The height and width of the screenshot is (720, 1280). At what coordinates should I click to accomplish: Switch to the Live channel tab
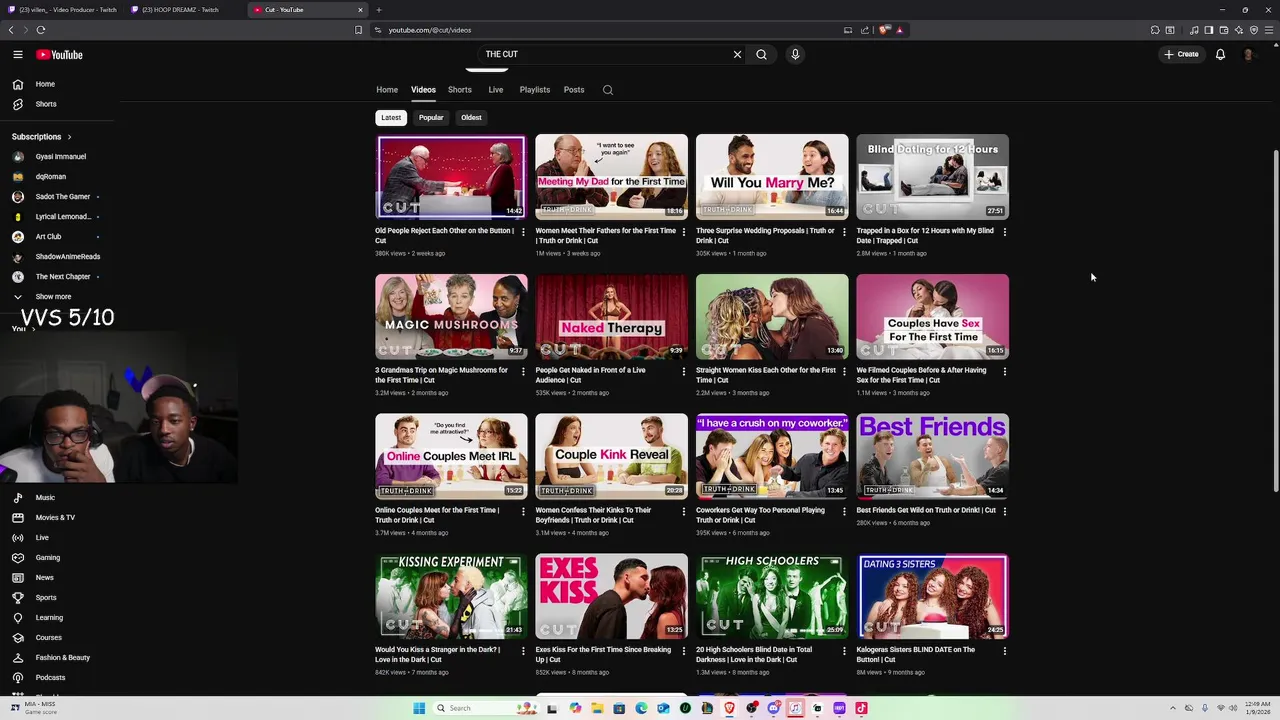coord(496,90)
